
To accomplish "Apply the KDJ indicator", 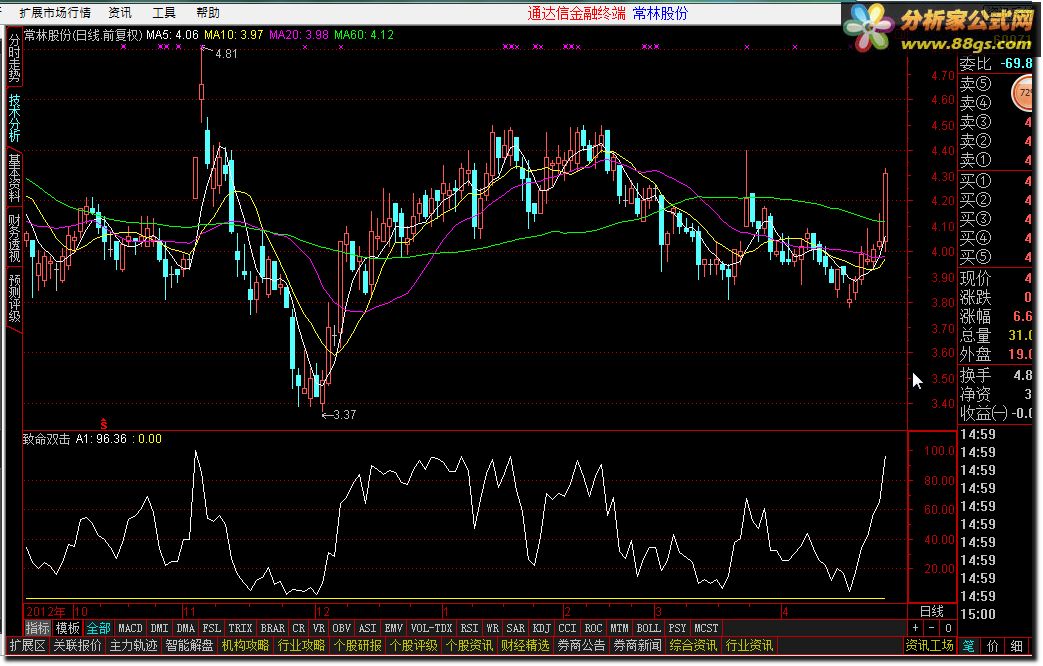I will click(541, 628).
